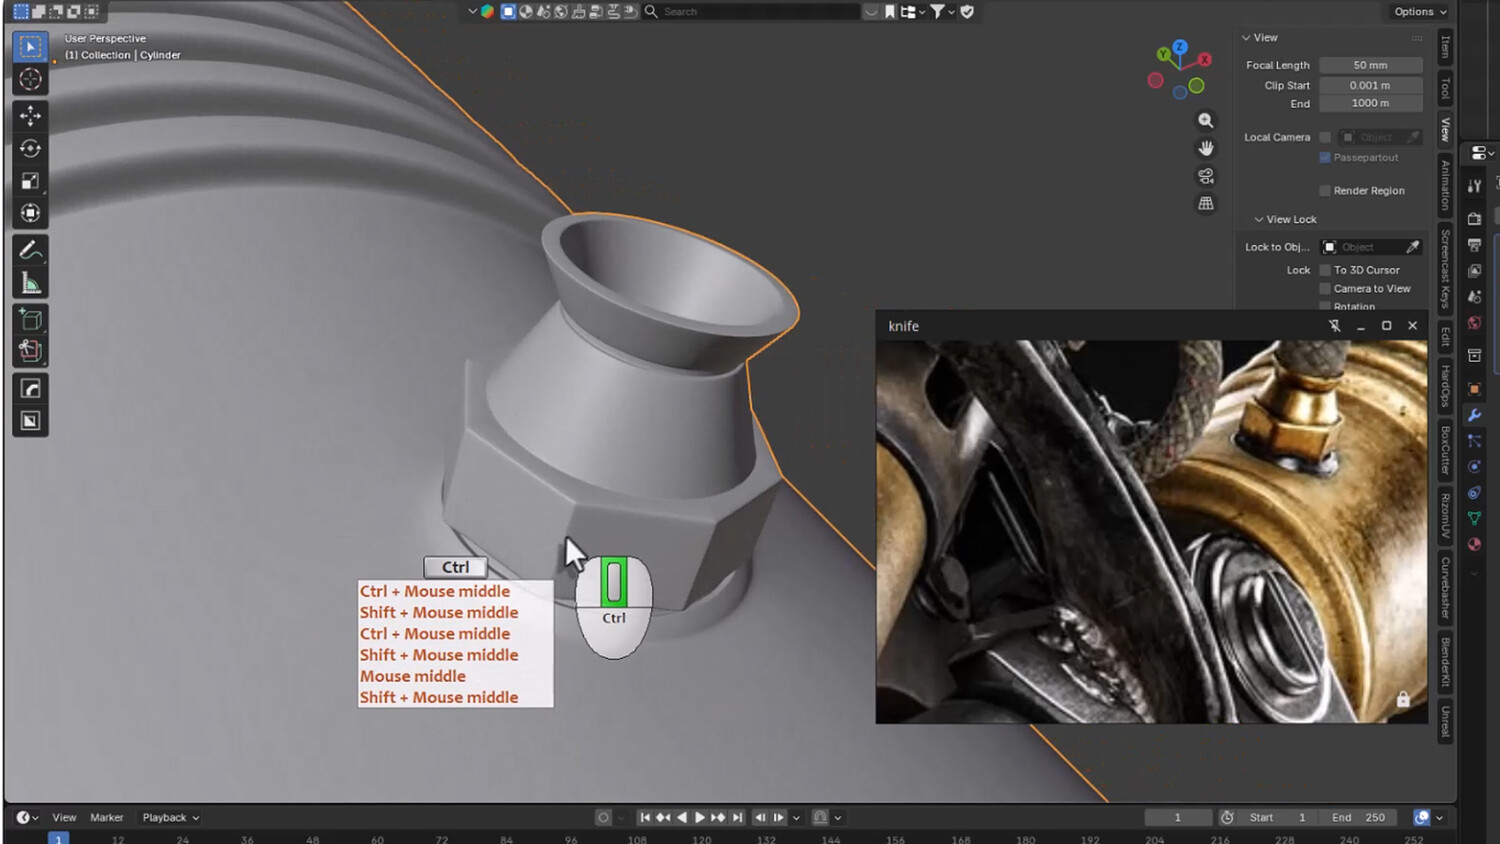This screenshot has width=1500, height=844.
Task: Choose the Scale tool
Action: pos(30,181)
